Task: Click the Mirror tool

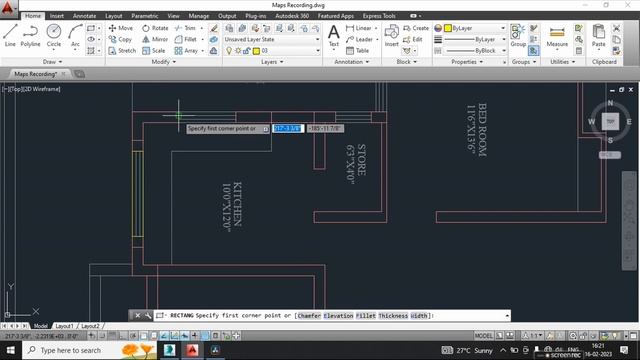Action: coord(155,40)
